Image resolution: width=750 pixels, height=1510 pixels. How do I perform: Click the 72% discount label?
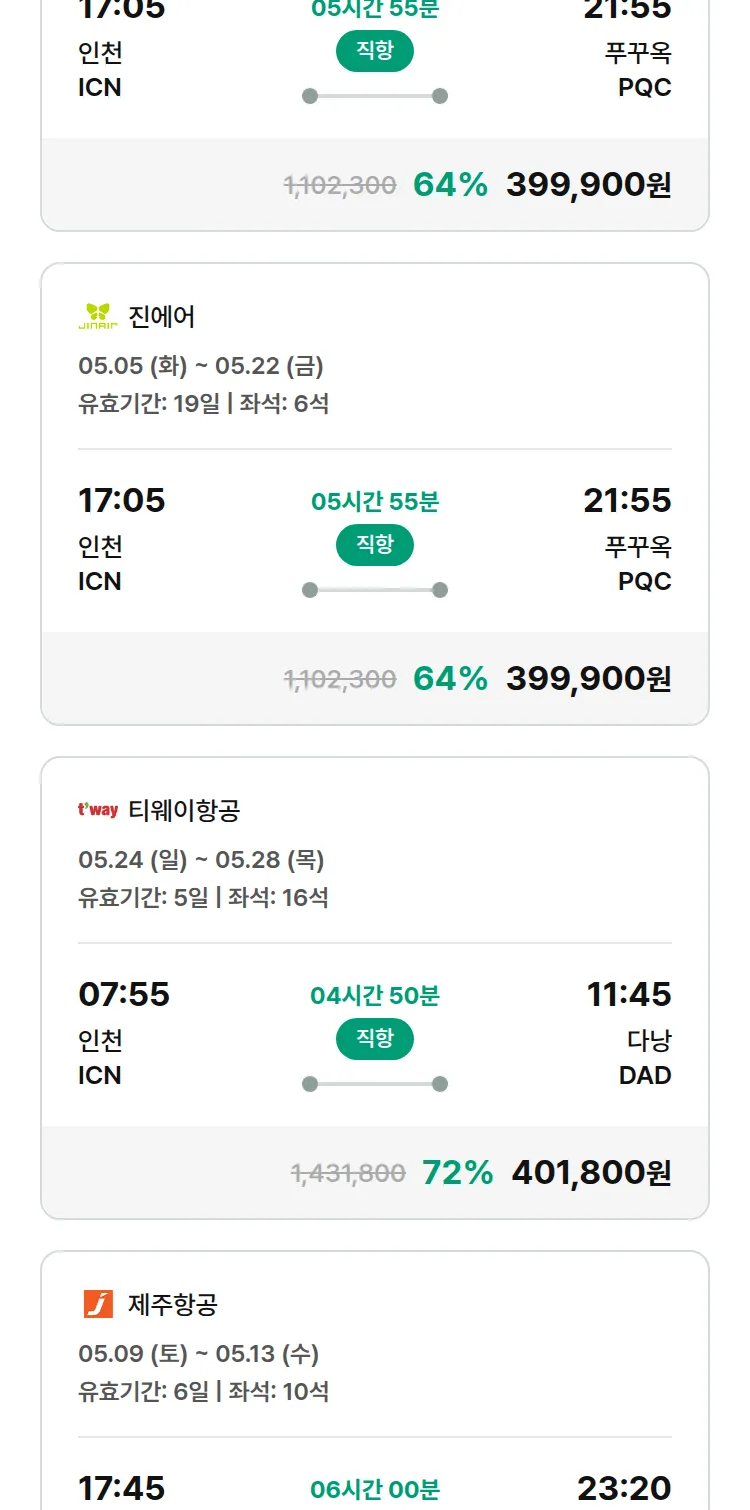(x=457, y=1172)
